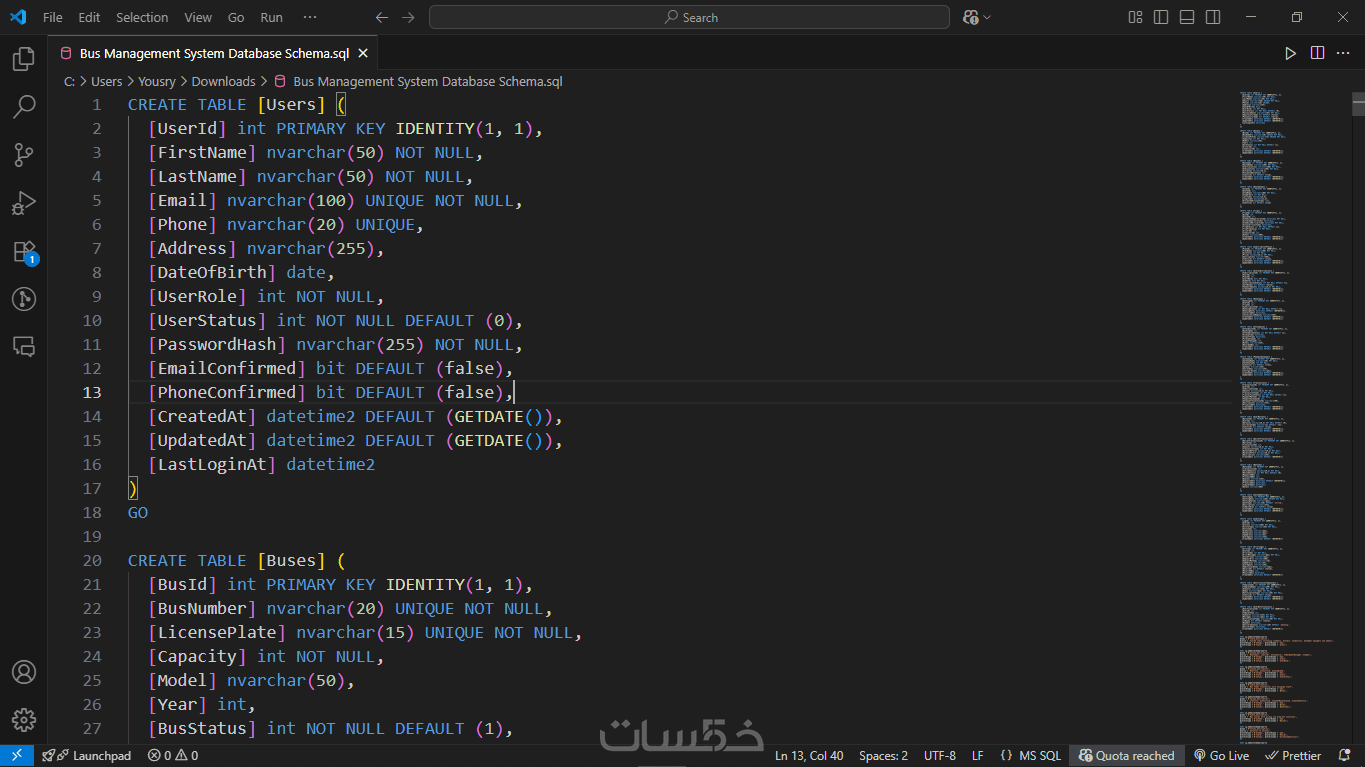
Task: Close the Bus Management System Schema tab
Action: click(x=363, y=54)
